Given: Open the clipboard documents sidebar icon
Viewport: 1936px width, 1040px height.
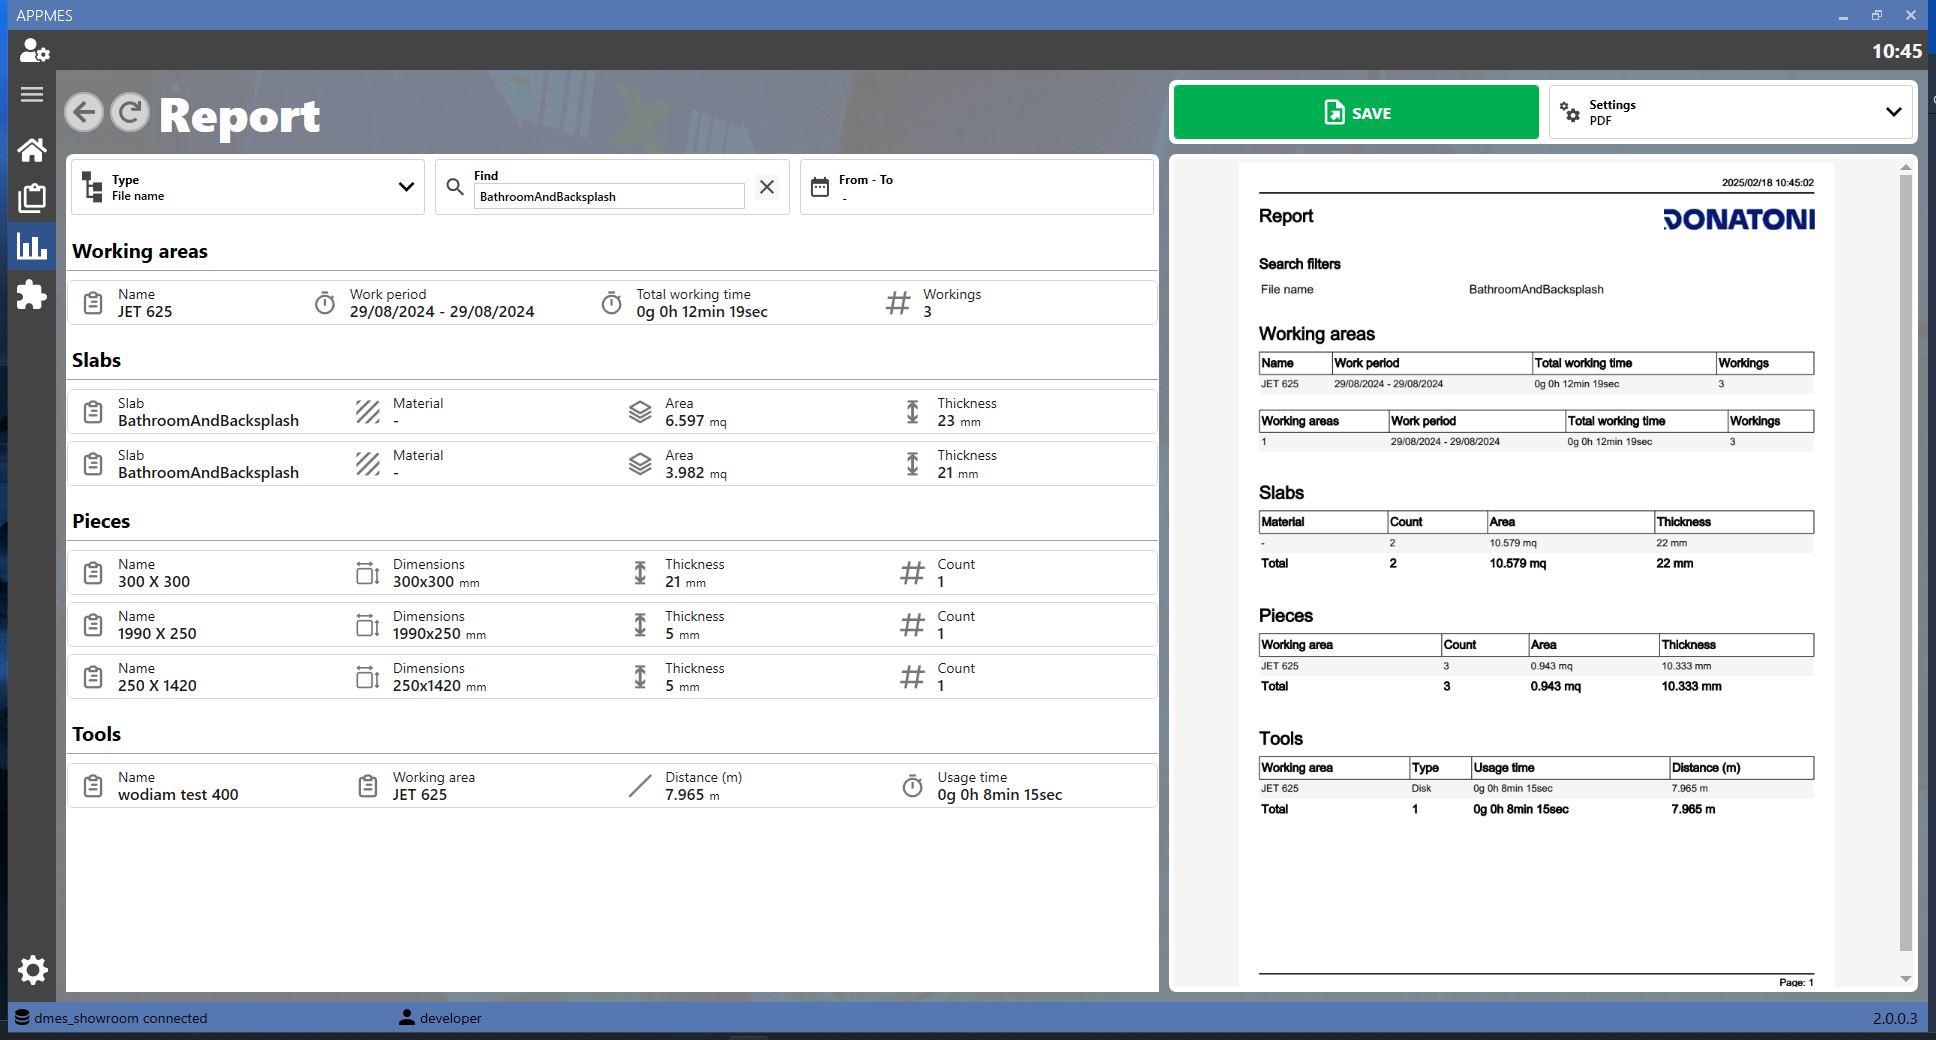Looking at the screenshot, I should pyautogui.click(x=32, y=198).
